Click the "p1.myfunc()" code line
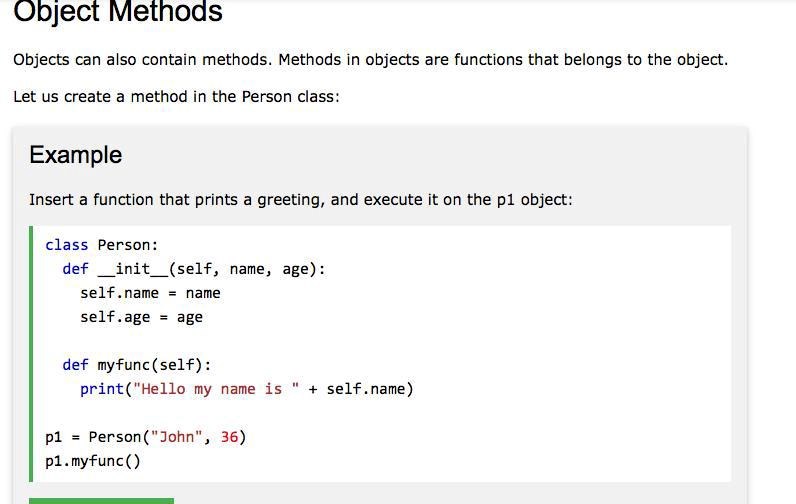 tap(93, 461)
